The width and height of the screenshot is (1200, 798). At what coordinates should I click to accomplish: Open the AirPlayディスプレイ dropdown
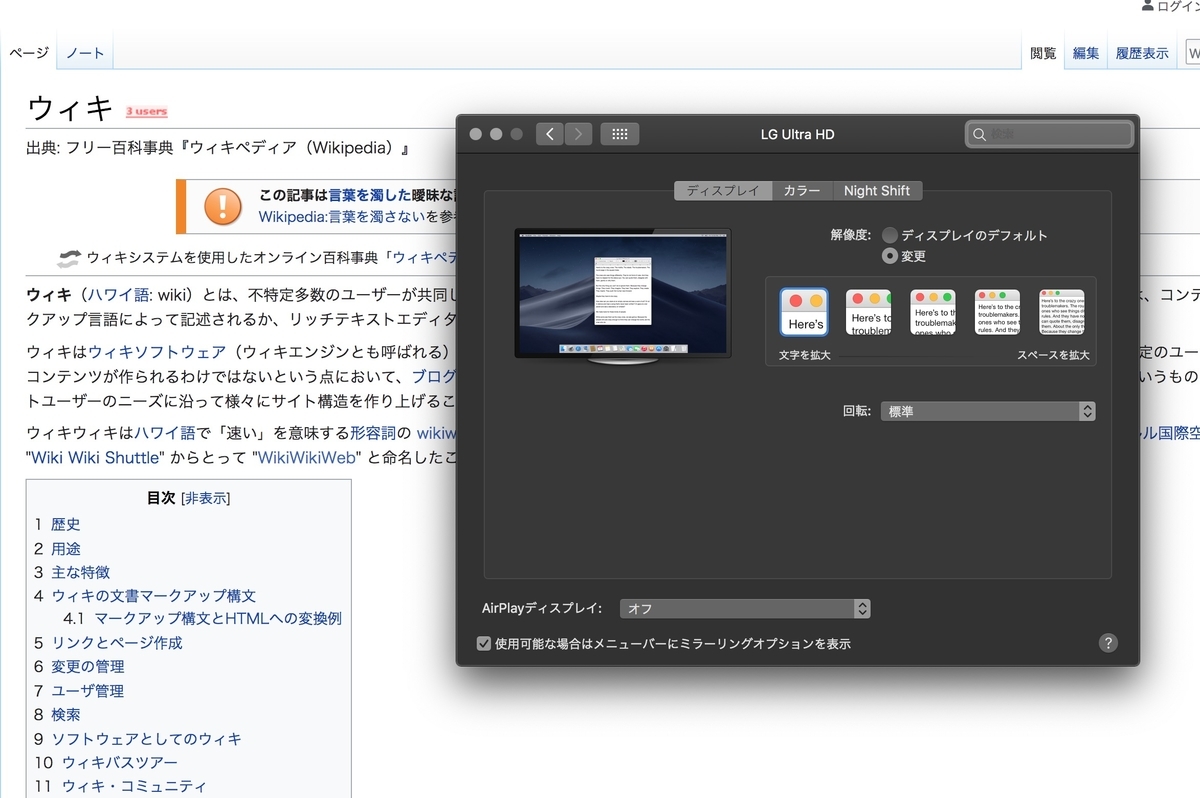(745, 608)
